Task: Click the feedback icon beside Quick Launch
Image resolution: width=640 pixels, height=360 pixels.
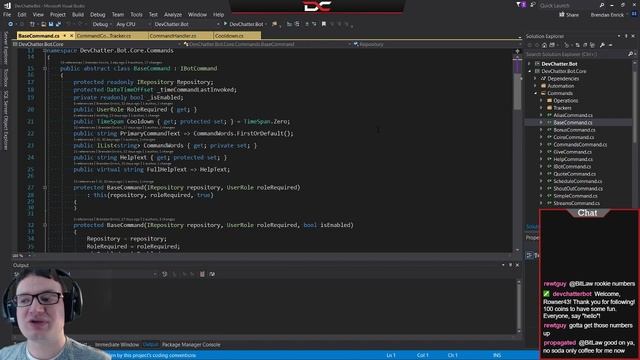Action: tap(533, 5)
